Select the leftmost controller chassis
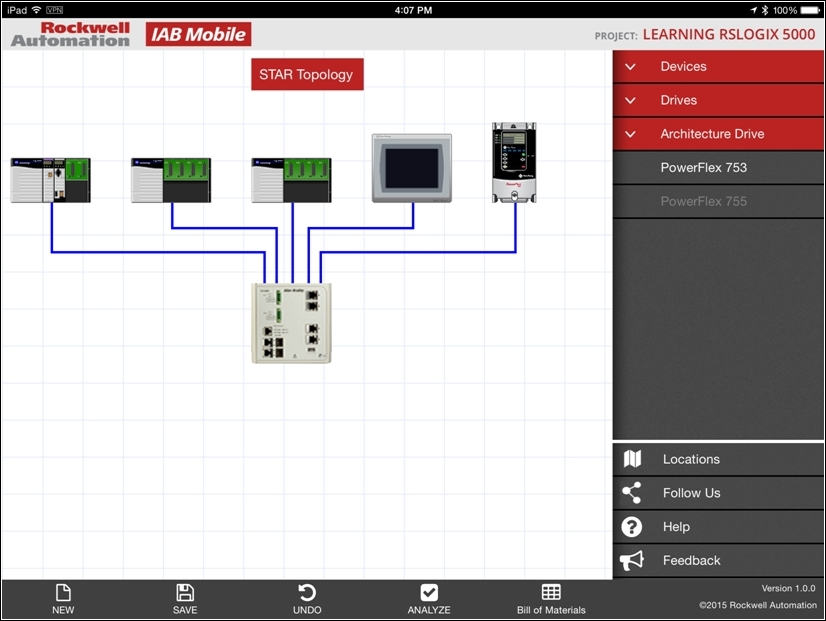826x621 pixels. click(51, 180)
